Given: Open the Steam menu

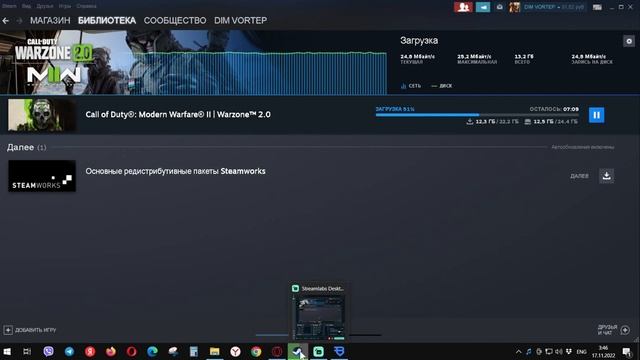Looking at the screenshot, I should point(9,6).
